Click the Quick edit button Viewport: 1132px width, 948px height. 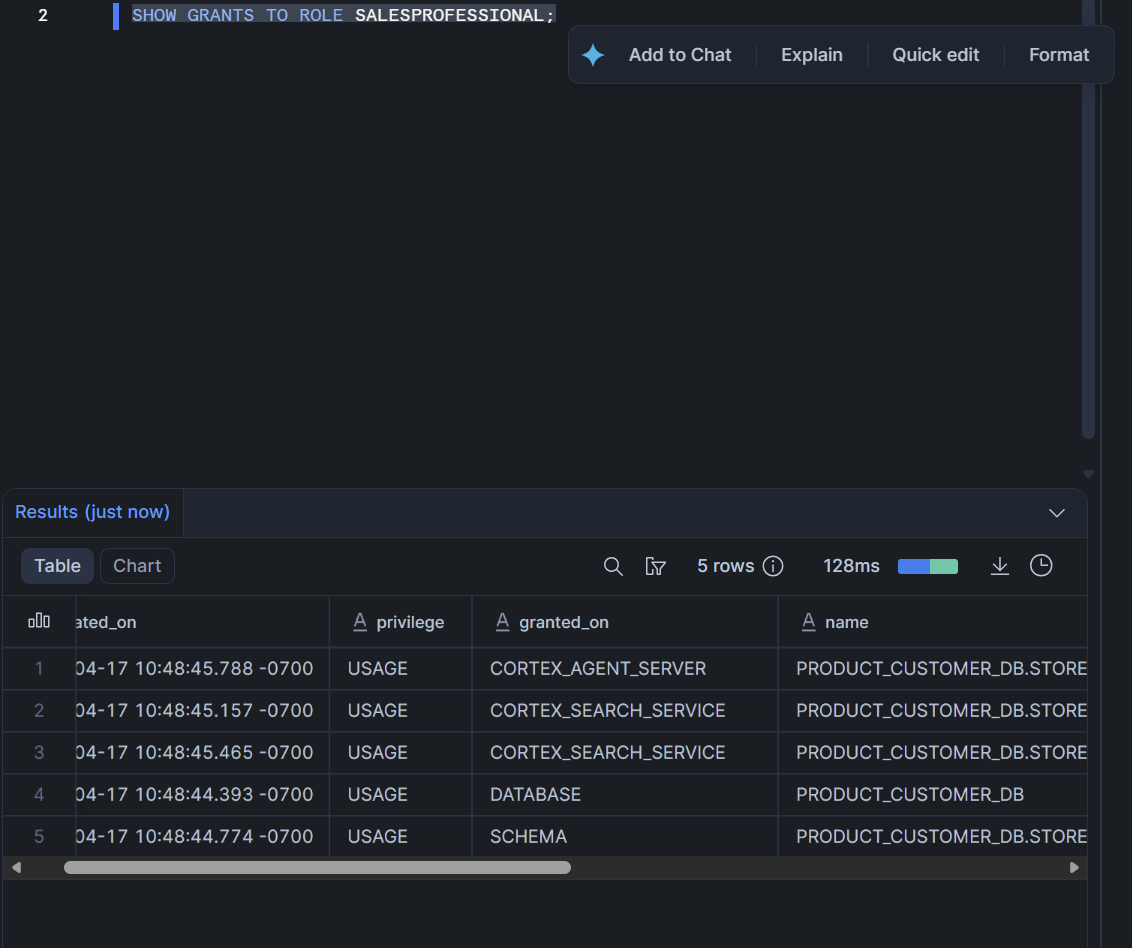pos(935,55)
